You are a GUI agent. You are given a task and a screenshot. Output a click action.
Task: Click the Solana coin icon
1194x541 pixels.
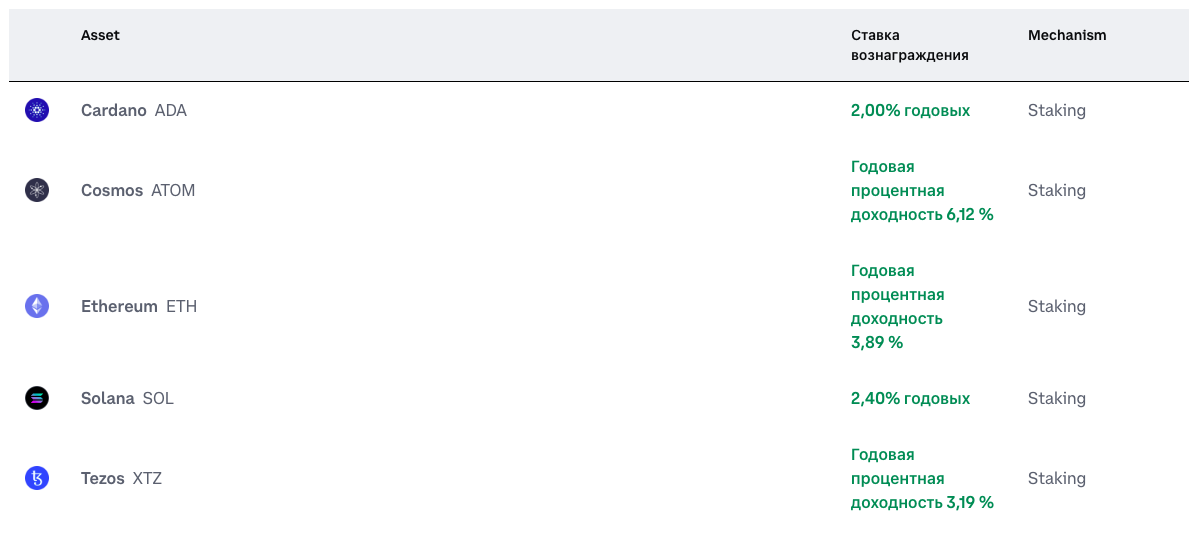(37, 399)
